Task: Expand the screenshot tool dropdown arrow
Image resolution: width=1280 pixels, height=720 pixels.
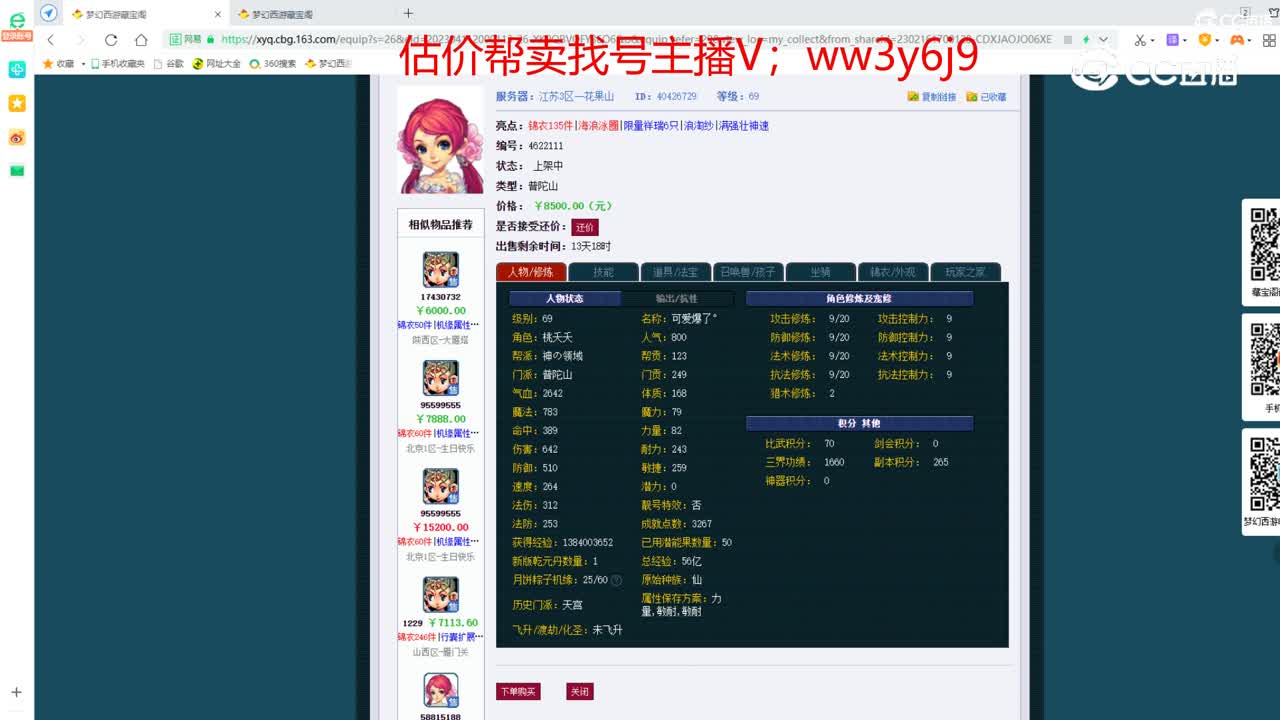Action: pos(1153,41)
